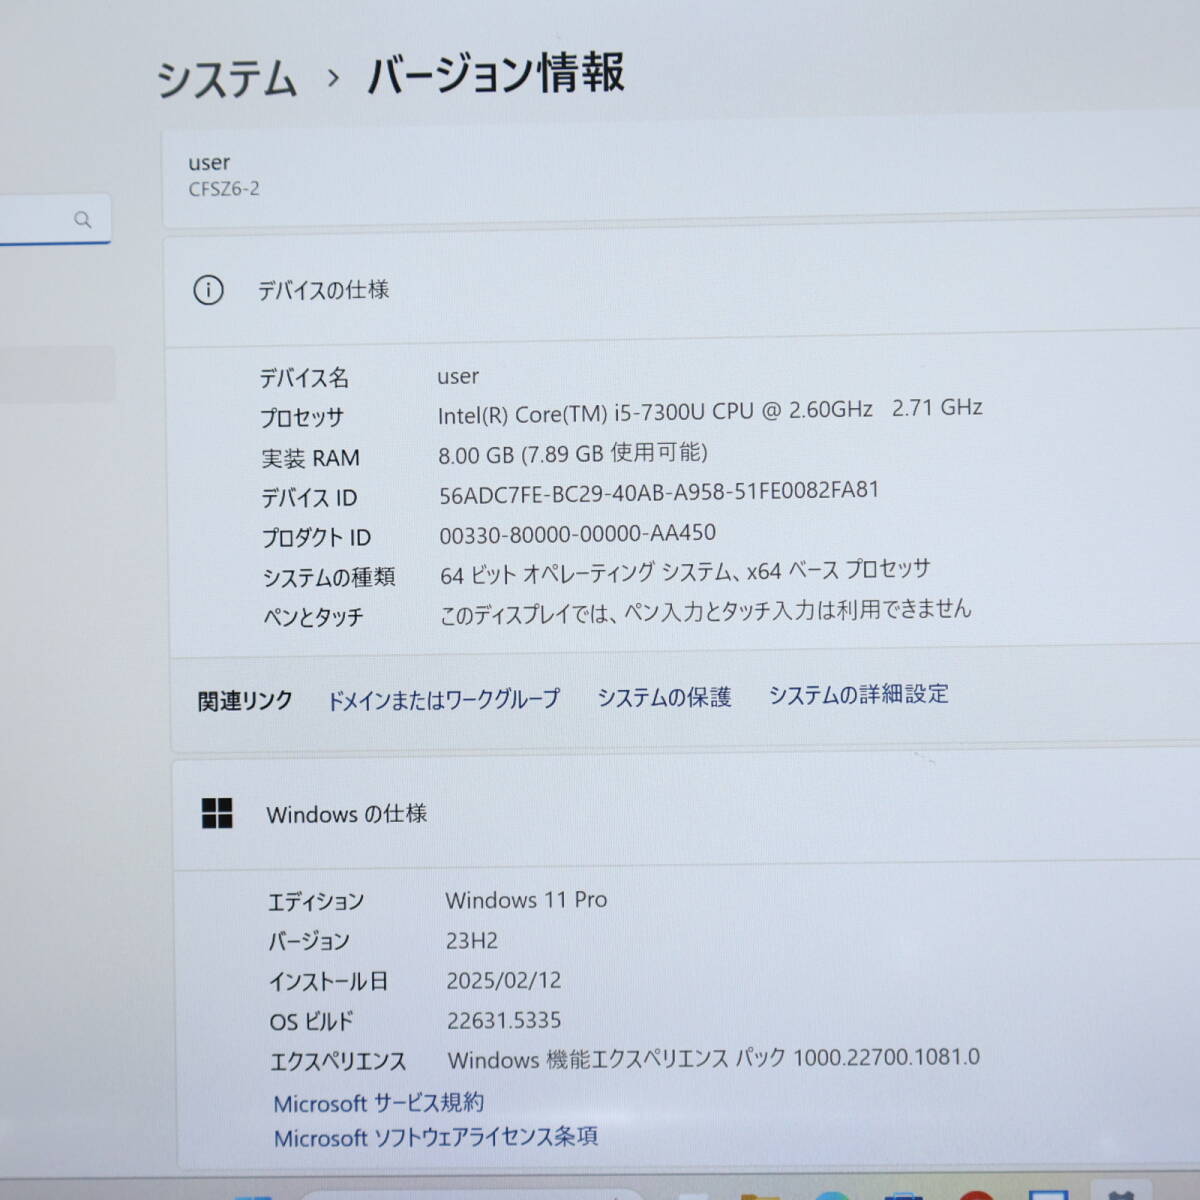Click the インストール日 label
This screenshot has width=1200, height=1200.
click(x=328, y=982)
